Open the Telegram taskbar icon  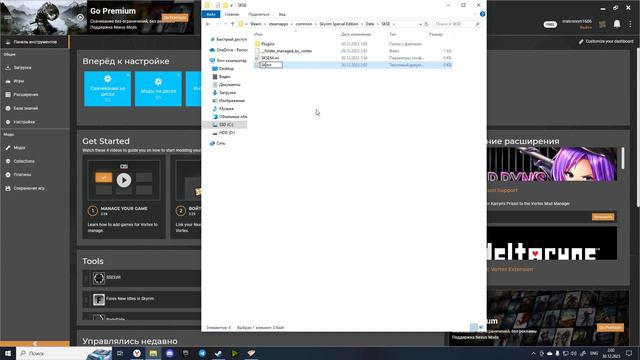point(202,353)
